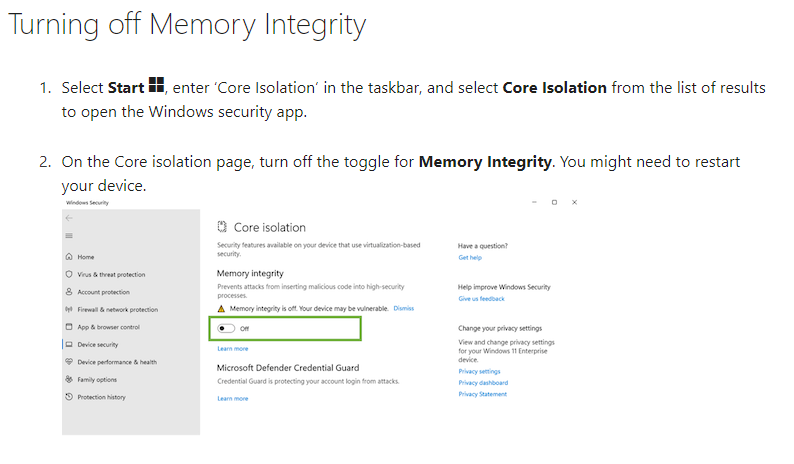The image size is (794, 464).
Task: Click the Family options people icon
Action: [69, 379]
